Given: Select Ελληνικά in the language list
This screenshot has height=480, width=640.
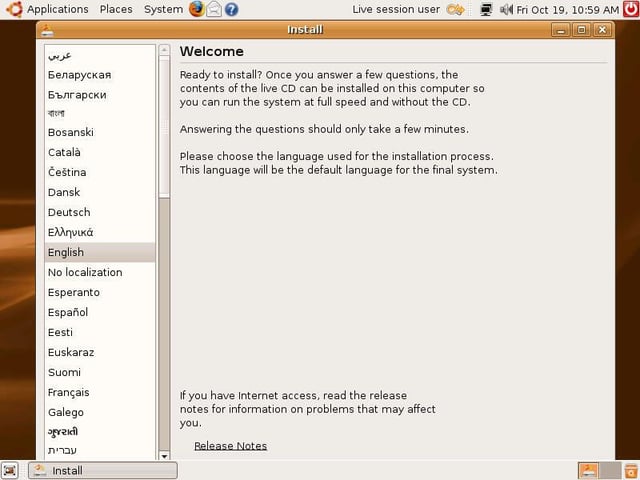Looking at the screenshot, I should 100,232.
